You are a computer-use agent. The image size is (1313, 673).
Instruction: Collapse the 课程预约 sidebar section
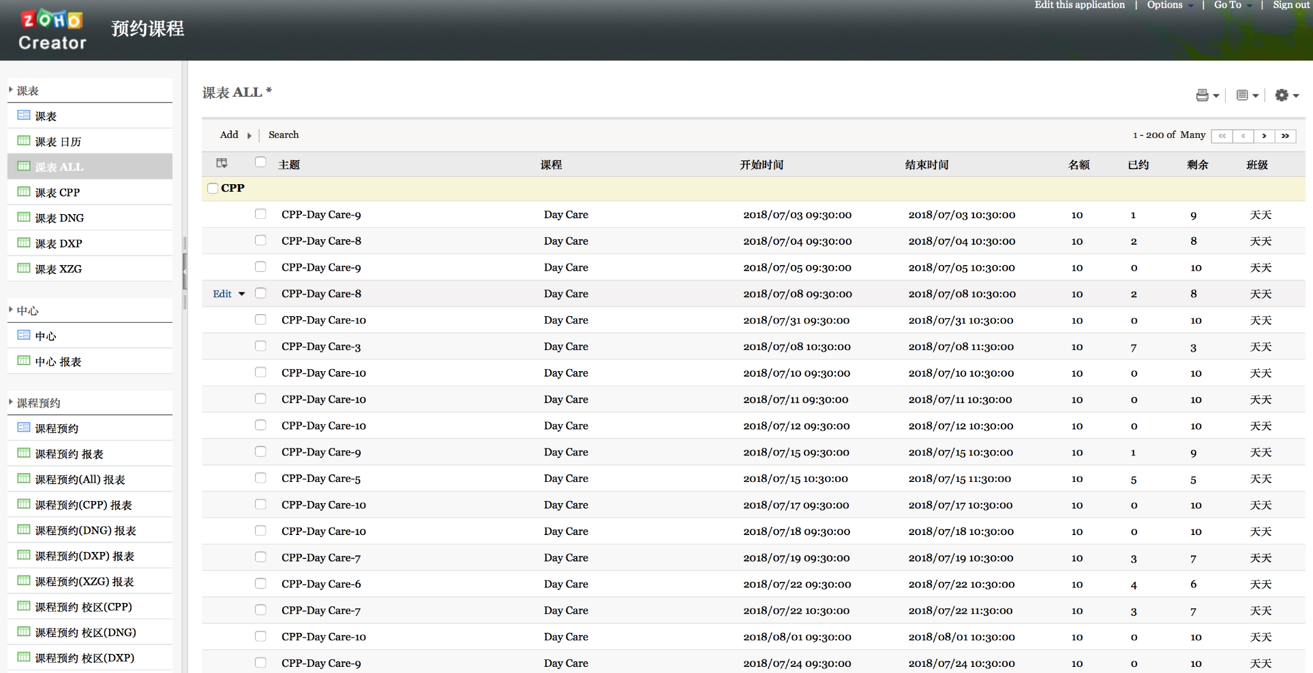pos(11,402)
